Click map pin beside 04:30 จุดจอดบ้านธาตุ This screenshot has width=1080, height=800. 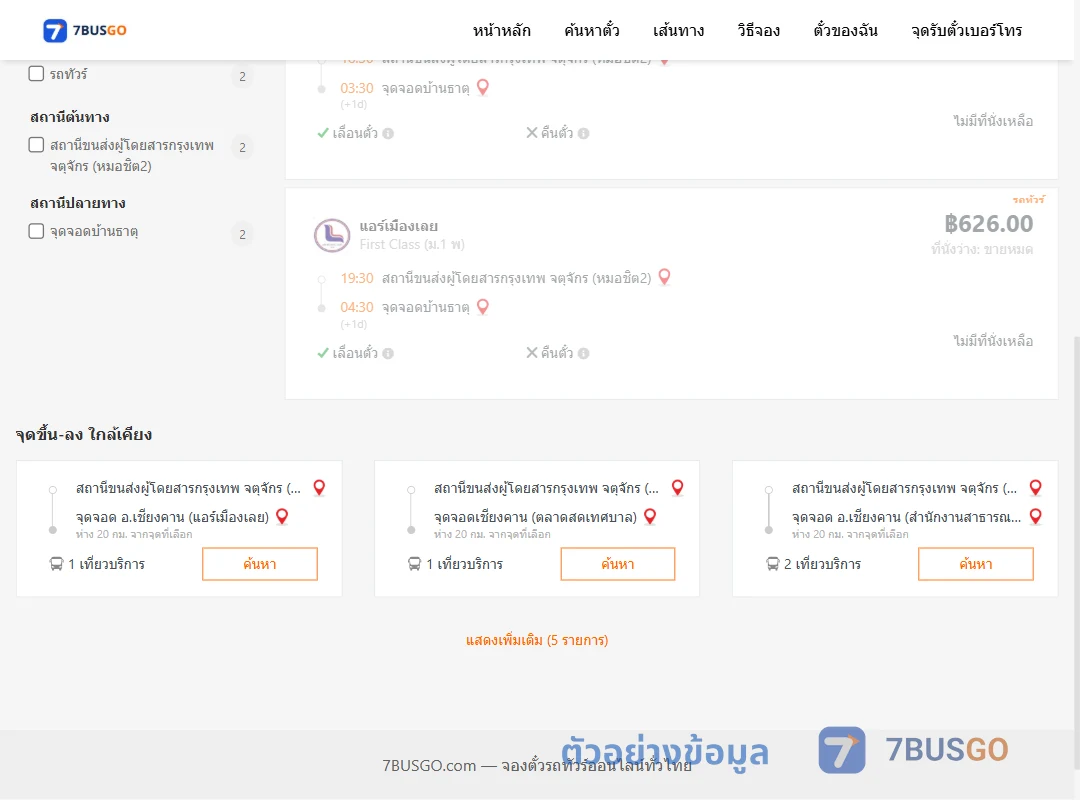coord(483,307)
